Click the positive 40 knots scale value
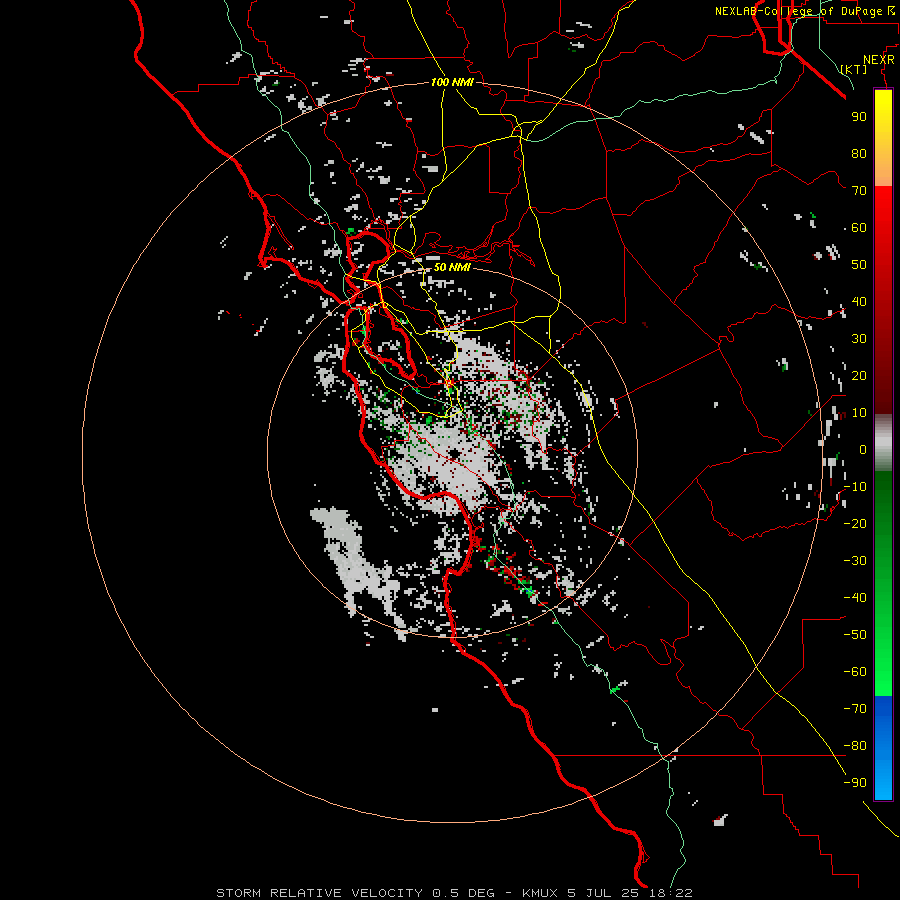 (859, 302)
